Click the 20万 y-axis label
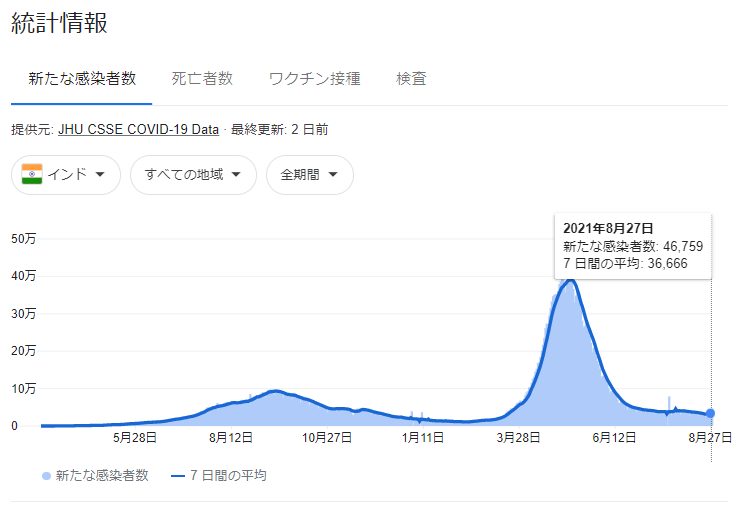This screenshot has height=514, width=740. (24, 351)
